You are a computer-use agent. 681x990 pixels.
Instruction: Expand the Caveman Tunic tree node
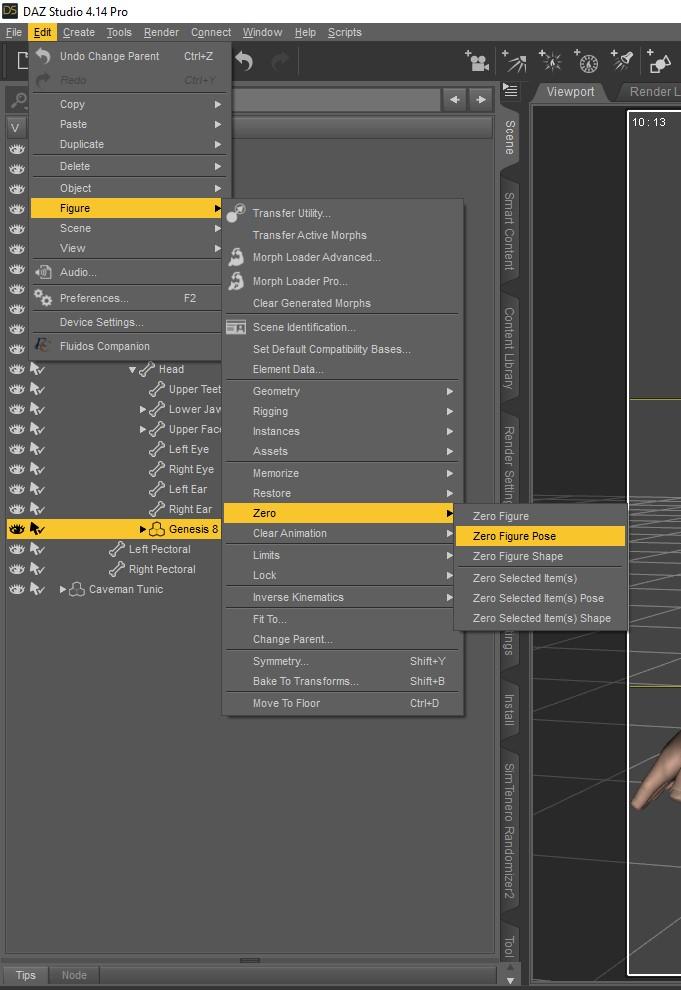(x=62, y=589)
